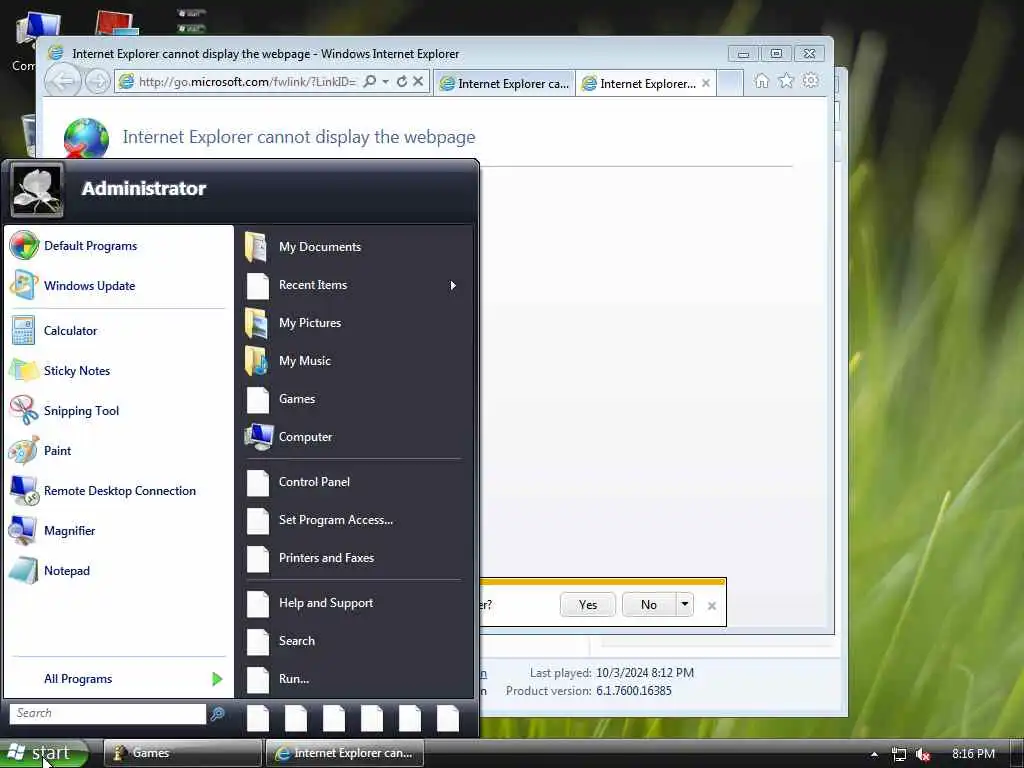This screenshot has height=768, width=1024.
Task: Open Favorites star icon
Action: (x=786, y=81)
